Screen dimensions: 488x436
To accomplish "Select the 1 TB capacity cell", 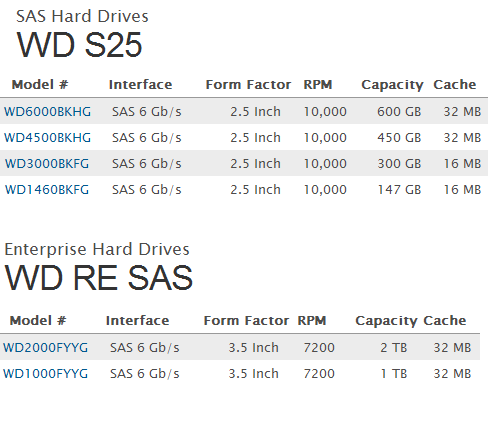I will coord(394,374).
